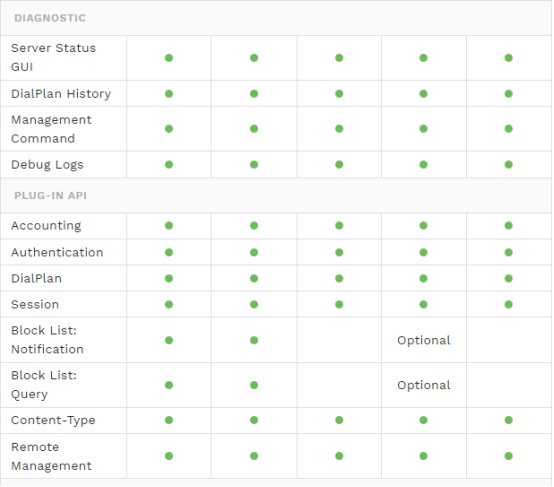Screen dimensions: 554x487
Task: Click the last column dot for Remote Management
Action: point(509,457)
